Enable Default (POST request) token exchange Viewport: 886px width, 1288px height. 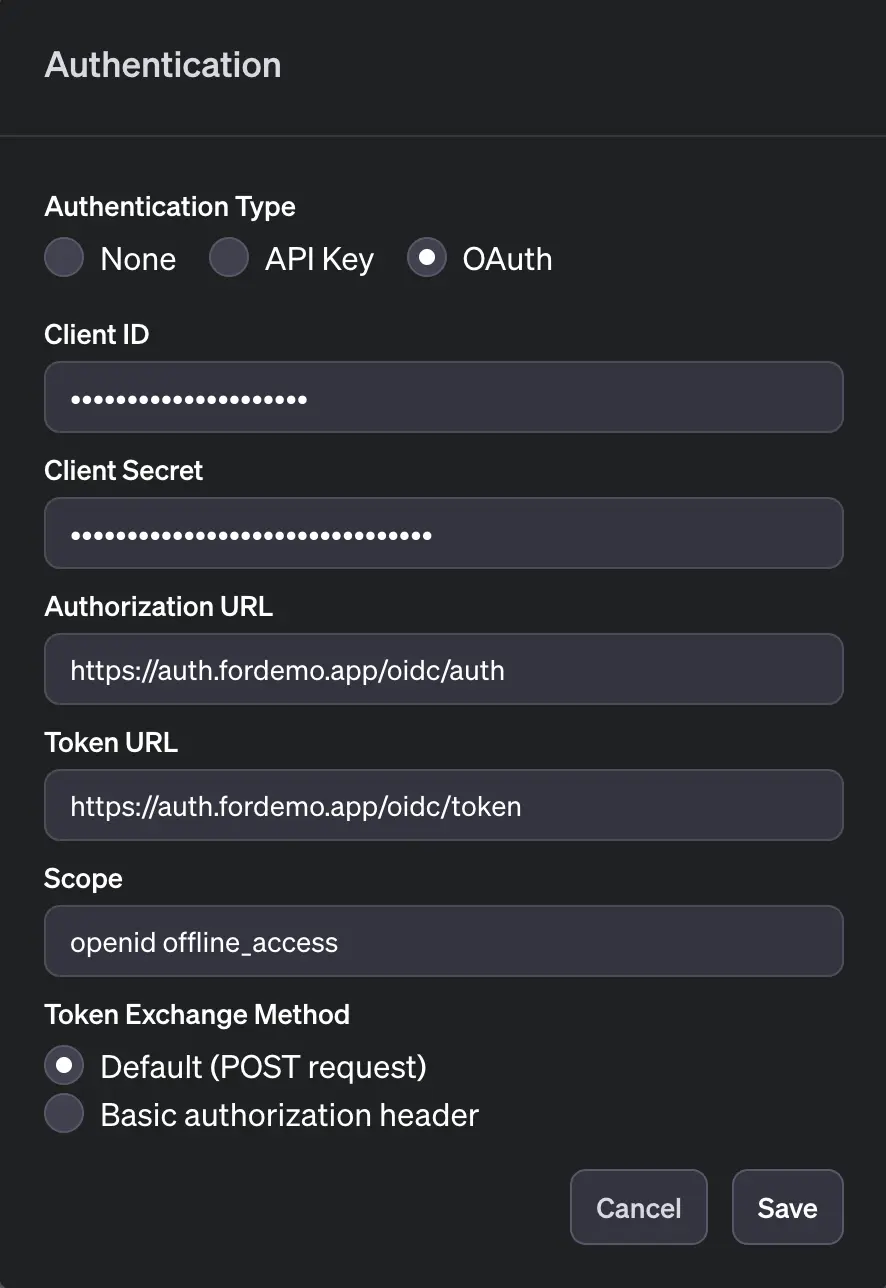[64, 1065]
